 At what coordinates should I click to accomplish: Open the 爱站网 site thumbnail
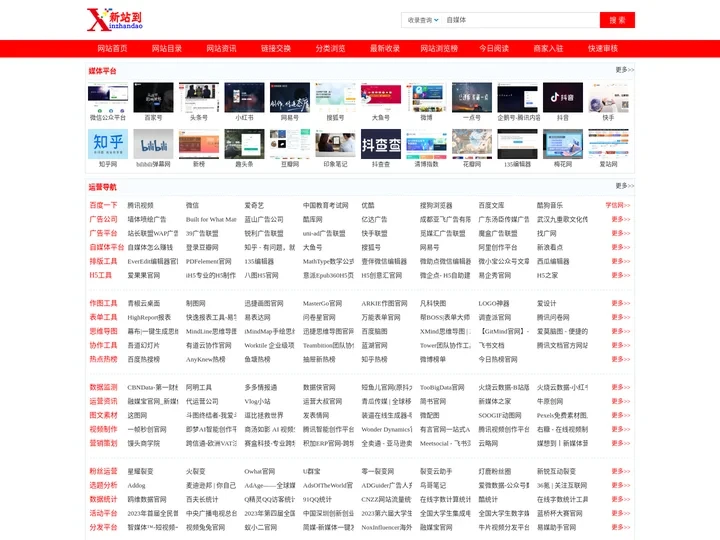click(x=608, y=144)
